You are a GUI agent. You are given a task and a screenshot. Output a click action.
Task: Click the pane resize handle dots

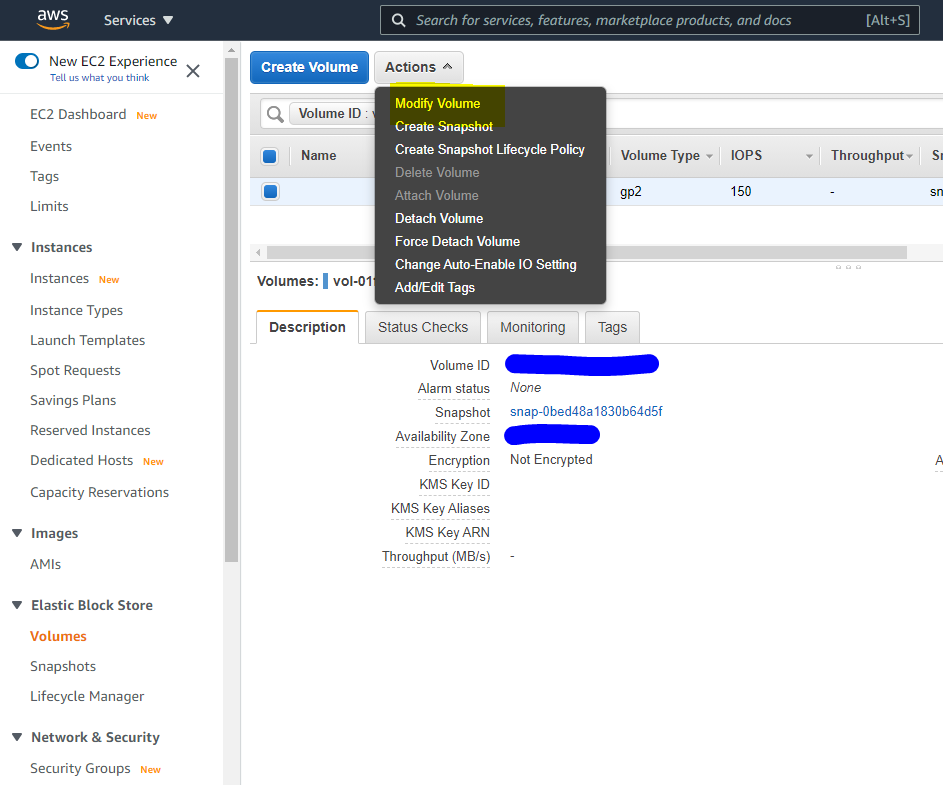tap(848, 267)
